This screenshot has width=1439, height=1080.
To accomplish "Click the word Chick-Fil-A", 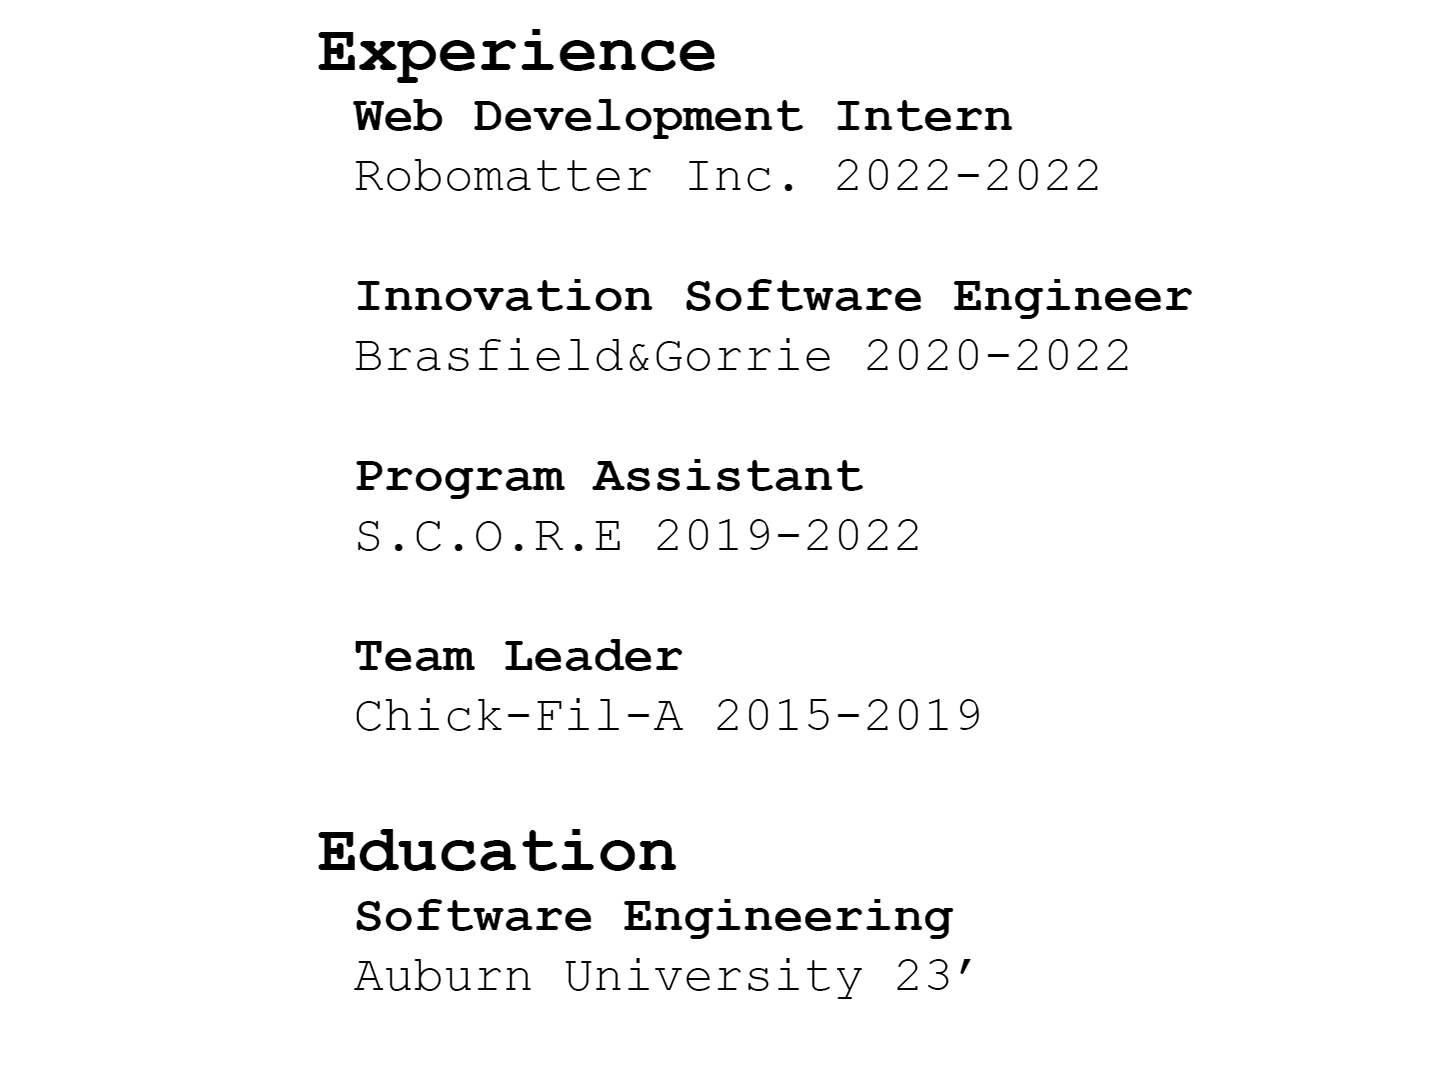I will (519, 717).
